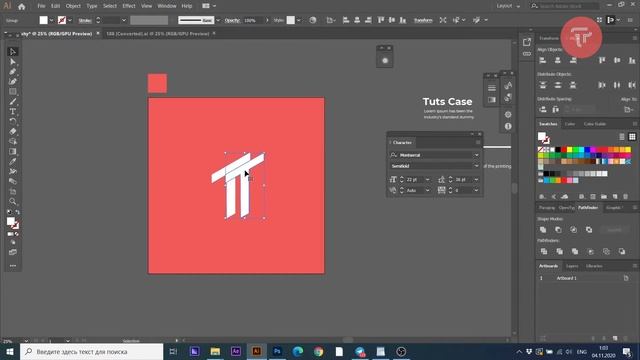Select the Pen tool
Viewport: 640px width, 360px height.
13,71
